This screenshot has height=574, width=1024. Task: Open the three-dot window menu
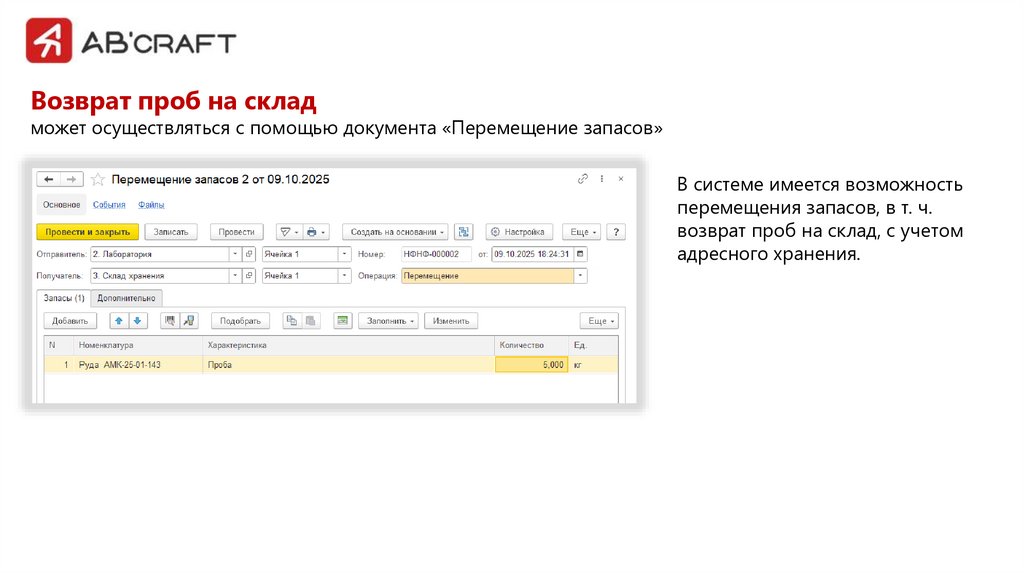point(601,178)
